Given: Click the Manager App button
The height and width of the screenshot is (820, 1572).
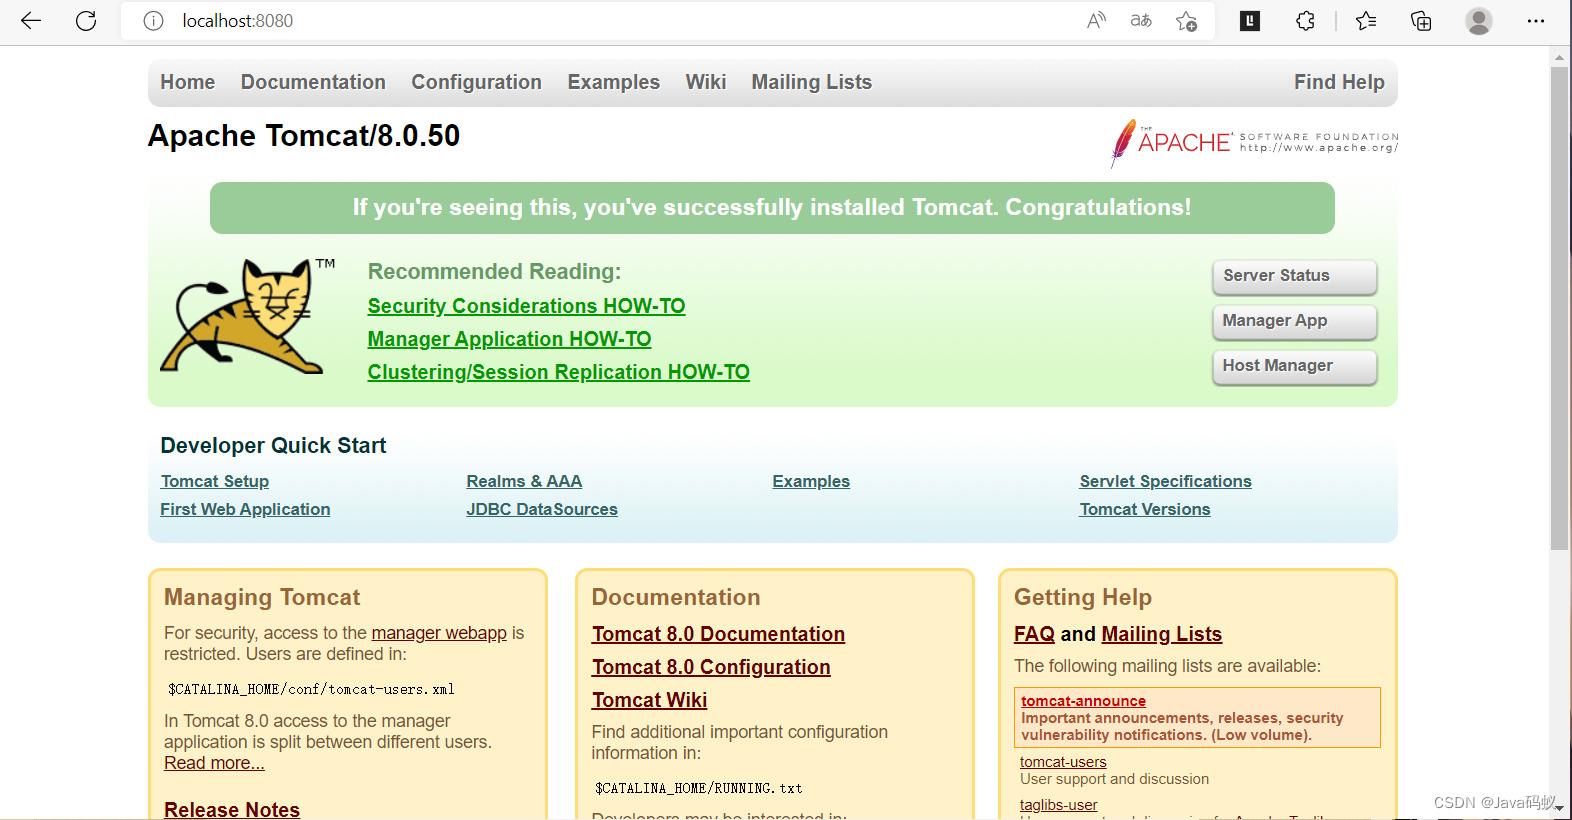Looking at the screenshot, I should point(1295,321).
